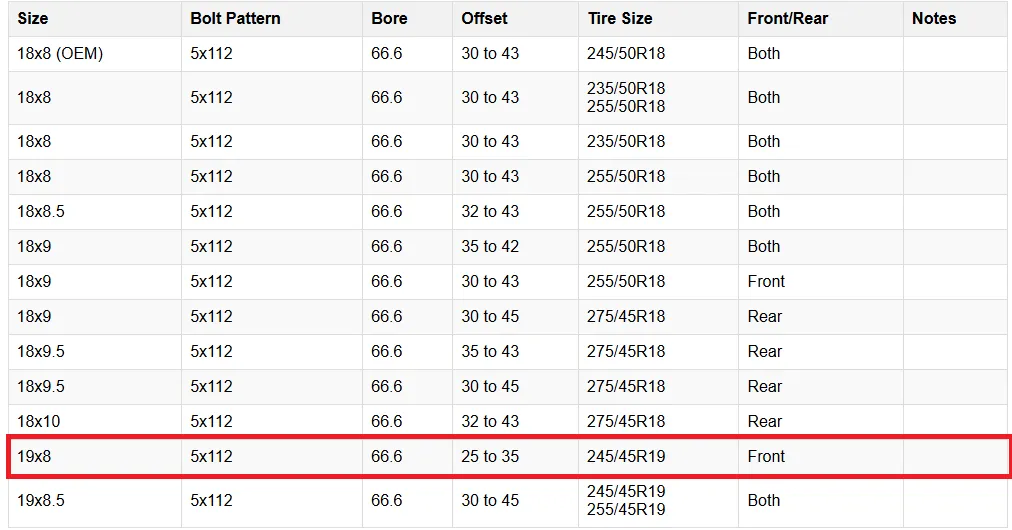This screenshot has width=1012, height=530.
Task: Click the 30 to 45 offset in 19x8.5 row
Action: pyautogui.click(x=490, y=501)
